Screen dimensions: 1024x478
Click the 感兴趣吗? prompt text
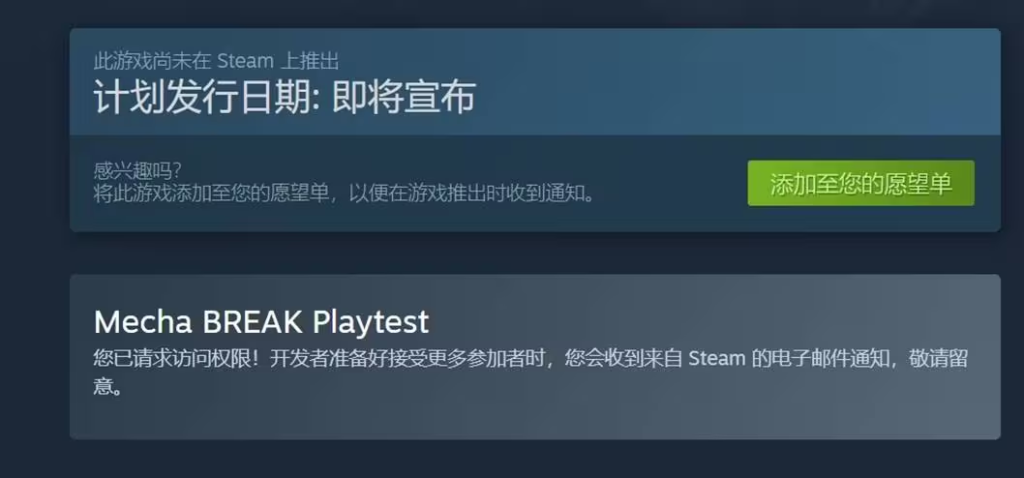tap(138, 171)
